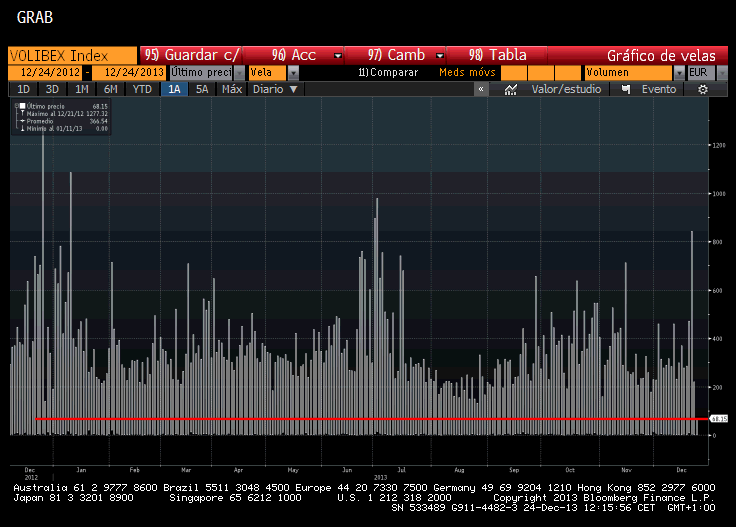Click the 1200 y-axis label
Screen dimensions: 736x527
(719, 145)
